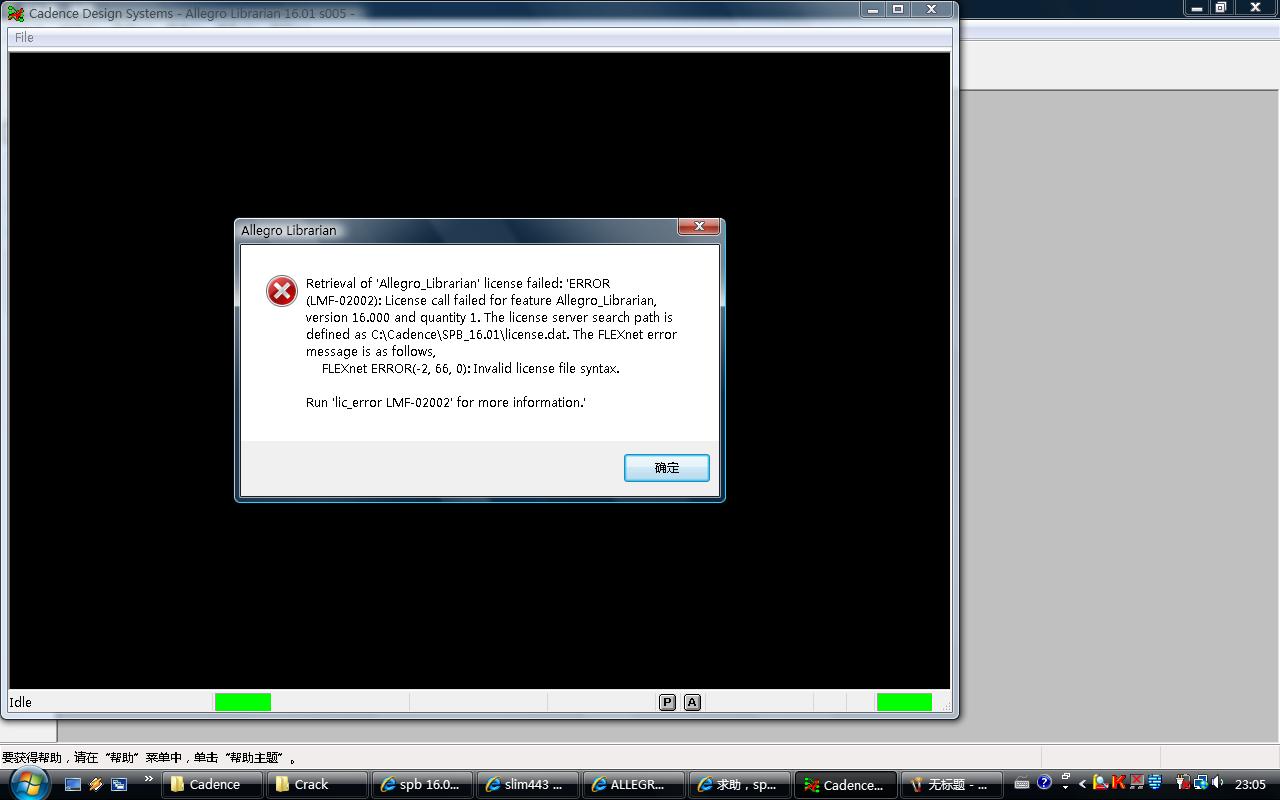Viewport: 1280px width, 800px height.
Task: Click the 'FLEXnet ERROR(-2, 66, 0)' error line
Action: click(x=471, y=368)
